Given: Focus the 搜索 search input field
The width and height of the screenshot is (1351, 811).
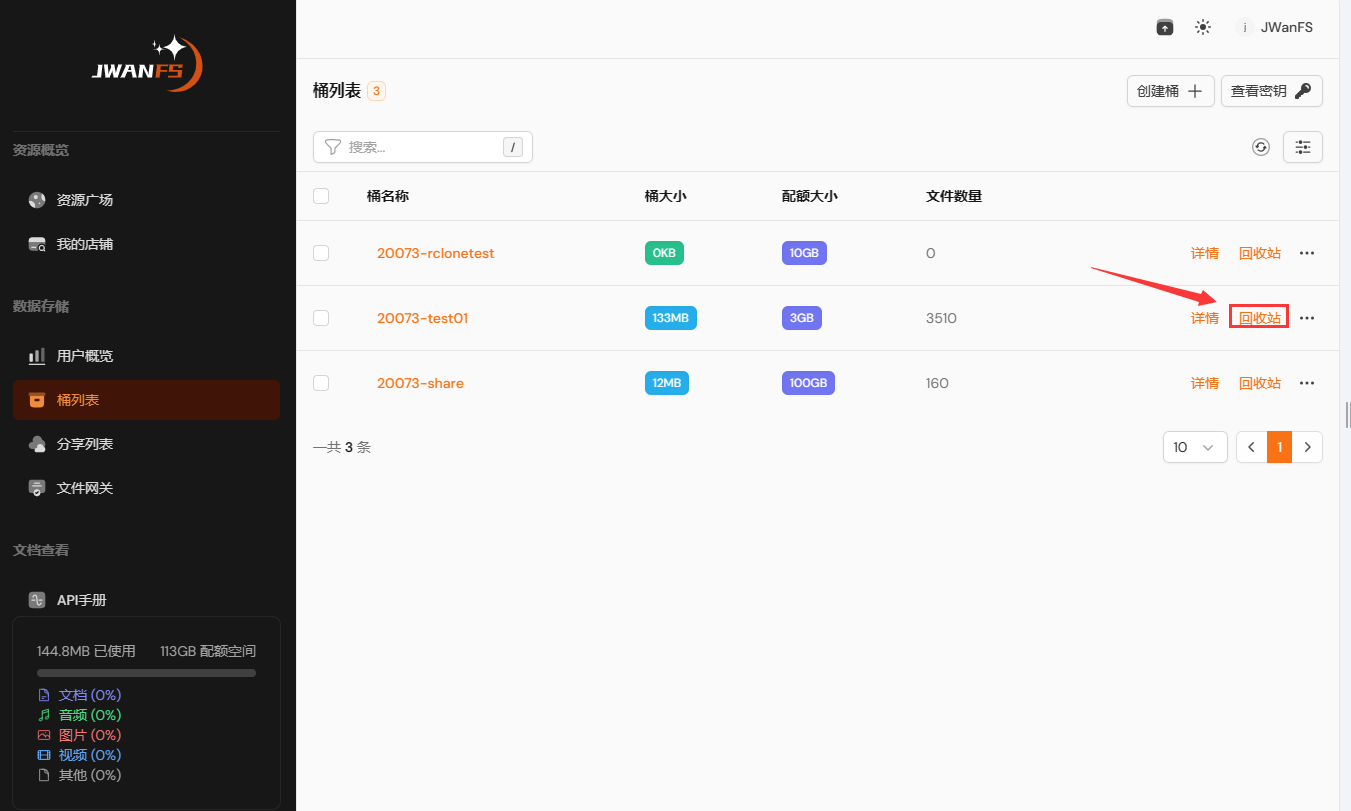Looking at the screenshot, I should tap(423, 147).
